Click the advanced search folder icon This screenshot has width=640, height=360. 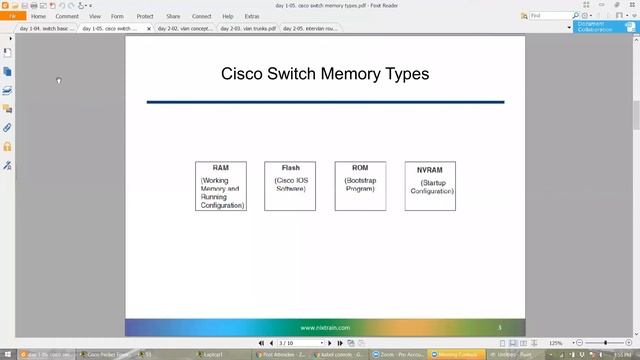[x=524, y=16]
